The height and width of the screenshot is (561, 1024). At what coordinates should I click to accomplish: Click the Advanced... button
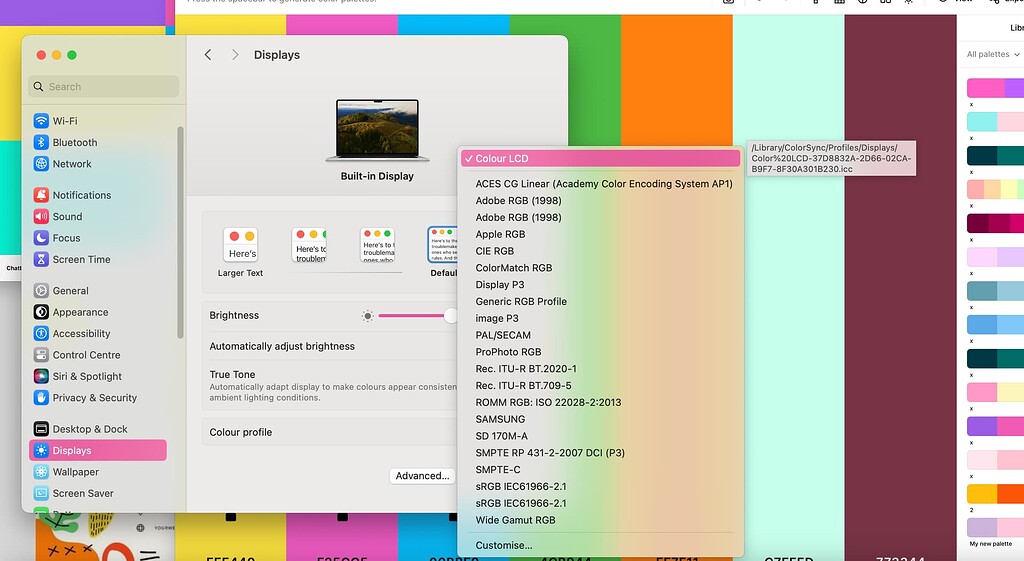click(x=423, y=475)
